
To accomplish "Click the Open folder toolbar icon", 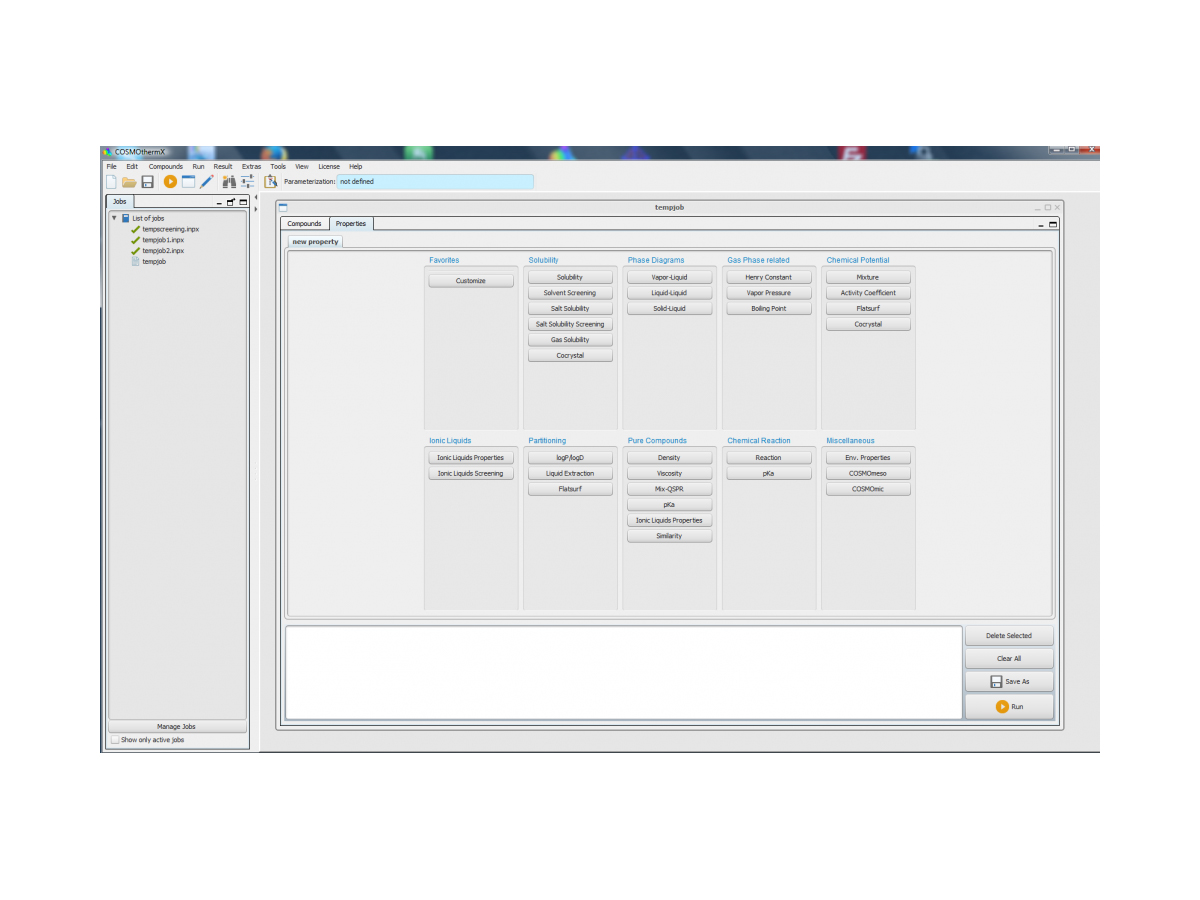I will pyautogui.click(x=129, y=182).
